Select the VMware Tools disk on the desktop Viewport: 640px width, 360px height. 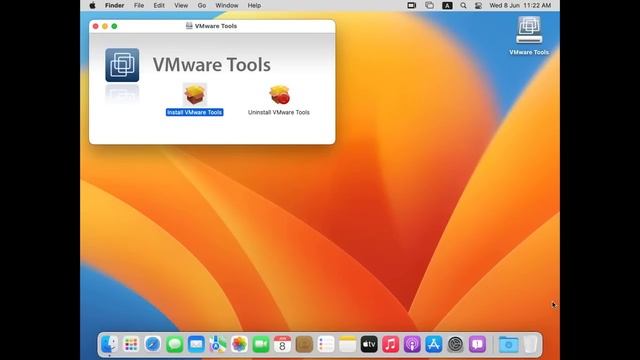pos(529,30)
